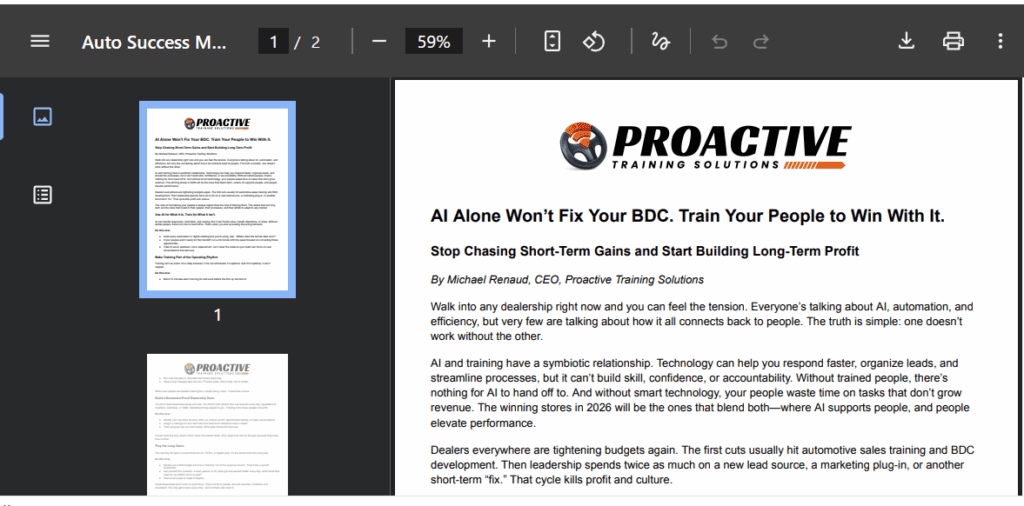
Task: Click the headline 'AI Alone Won't Fix Your BDC'
Action: point(687,216)
